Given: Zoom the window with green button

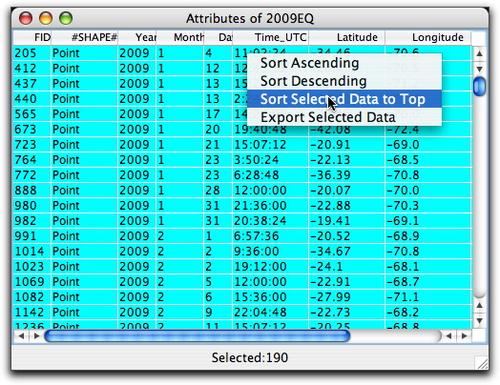Looking at the screenshot, I should tap(66, 18).
